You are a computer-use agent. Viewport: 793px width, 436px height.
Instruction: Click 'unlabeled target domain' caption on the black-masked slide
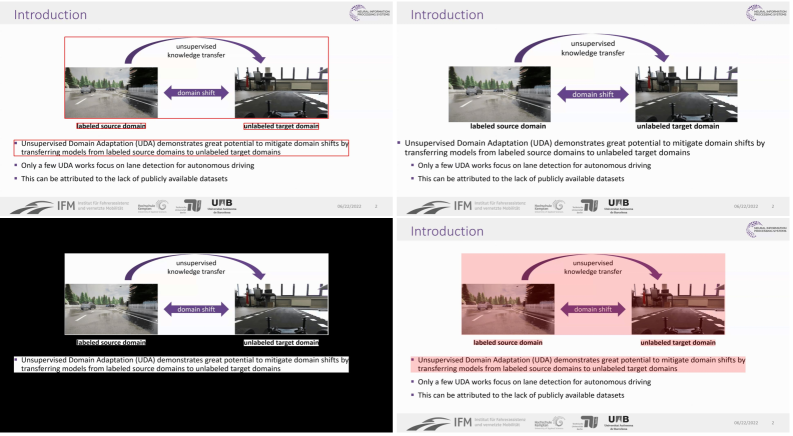(x=281, y=342)
